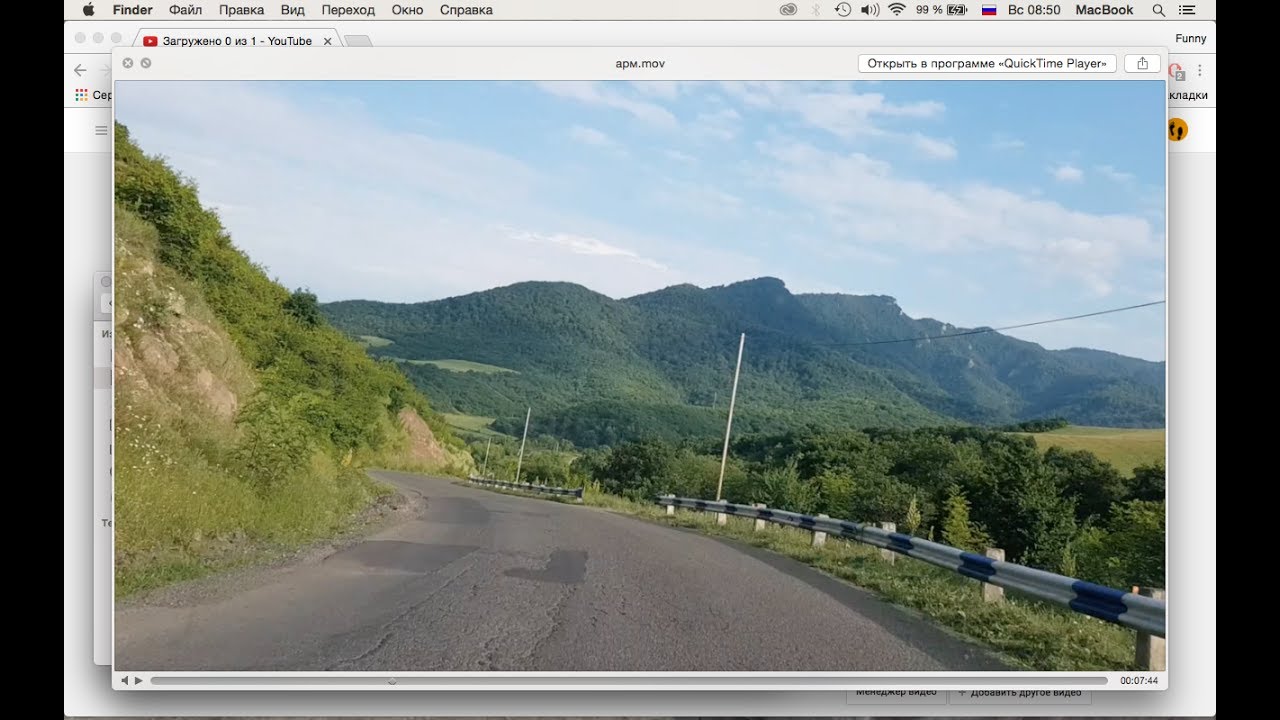Viewport: 1280px width, 720px height.
Task: Open the Apple menu
Action: (x=88, y=10)
